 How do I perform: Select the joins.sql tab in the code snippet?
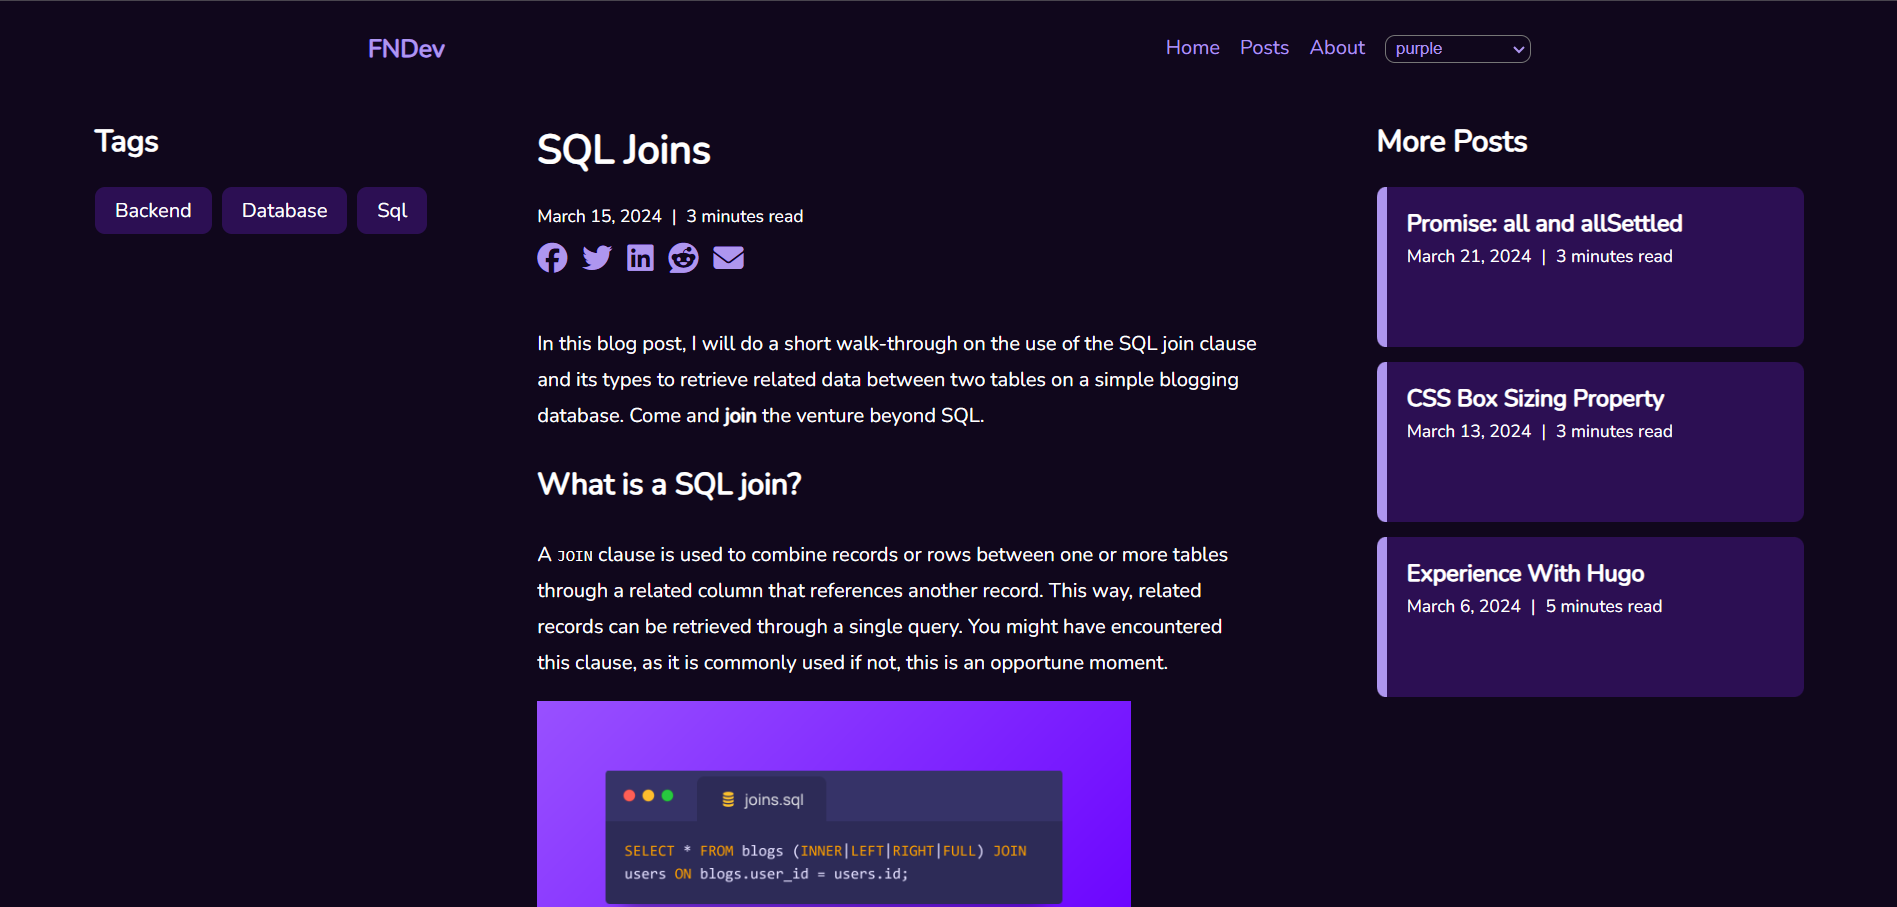(x=762, y=799)
